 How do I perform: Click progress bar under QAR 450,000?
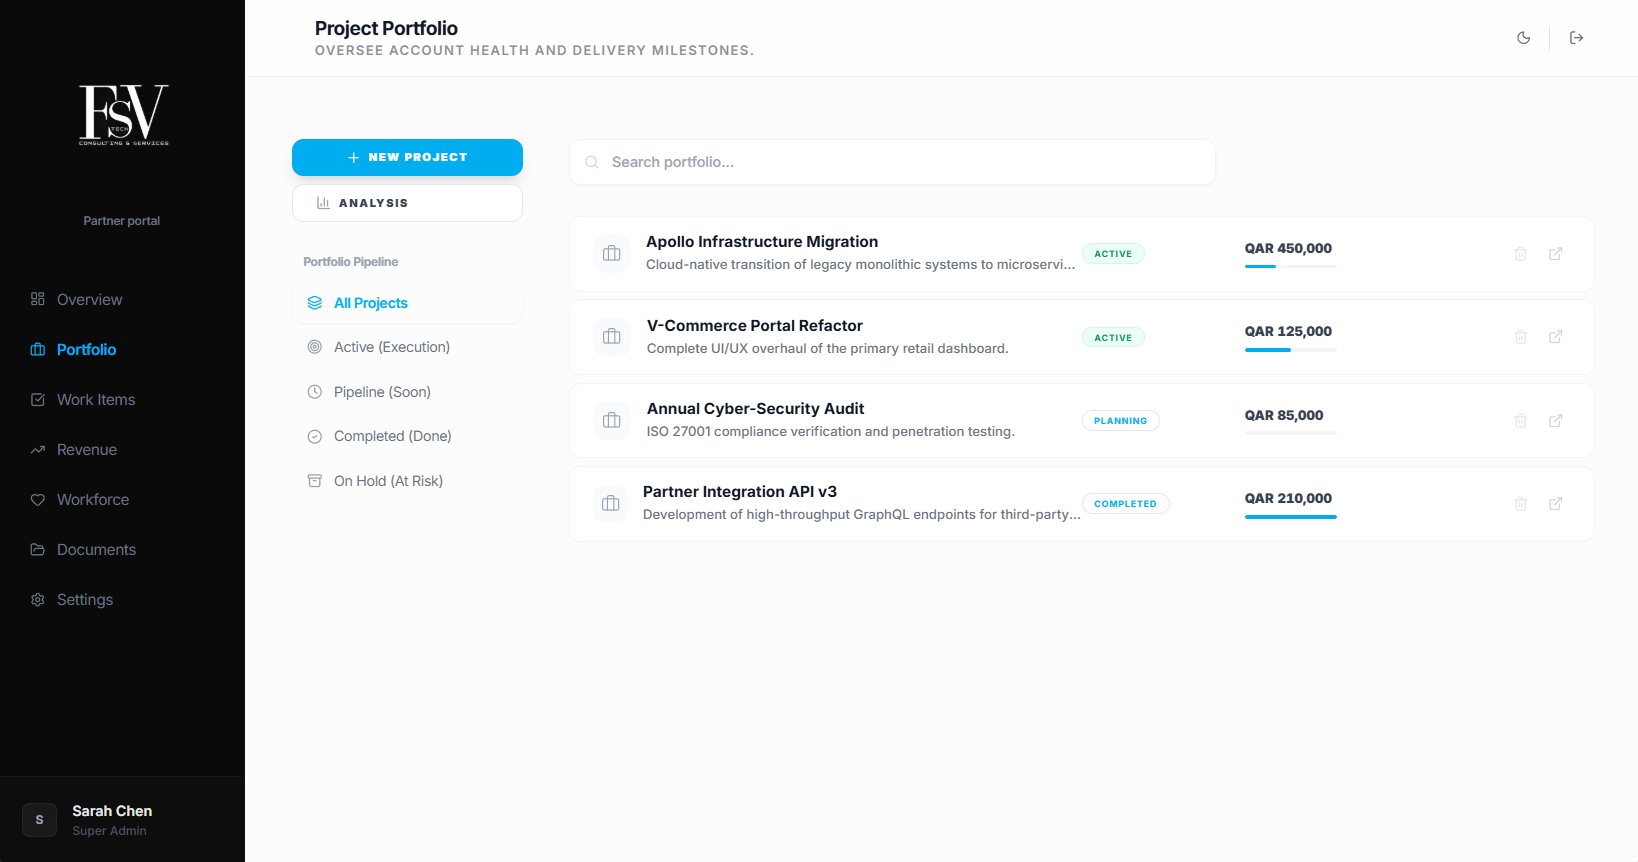click(1290, 266)
